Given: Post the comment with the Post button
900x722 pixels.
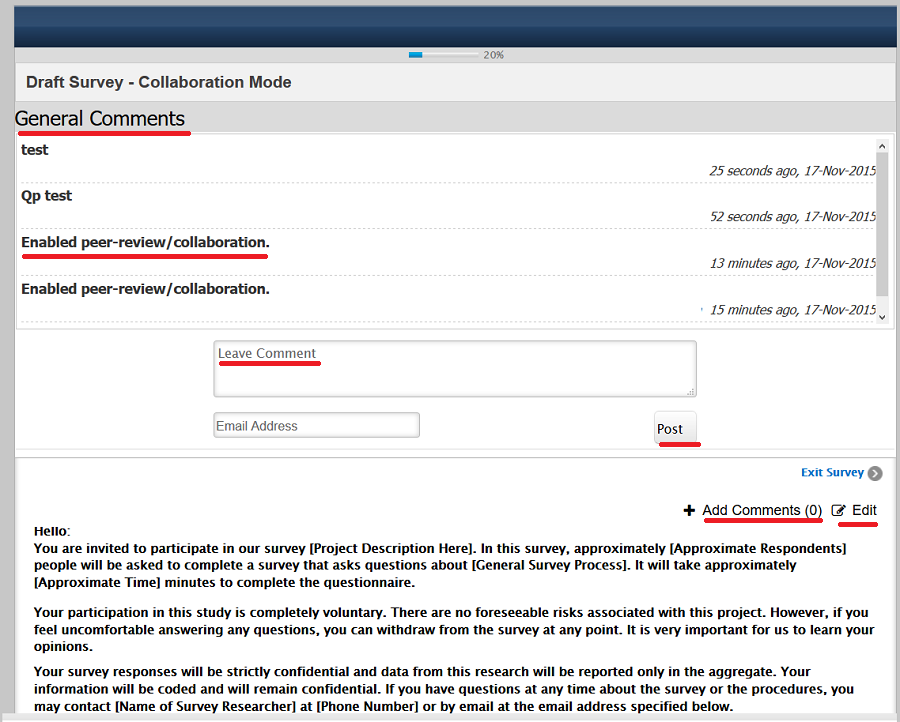Looking at the screenshot, I should click(676, 428).
